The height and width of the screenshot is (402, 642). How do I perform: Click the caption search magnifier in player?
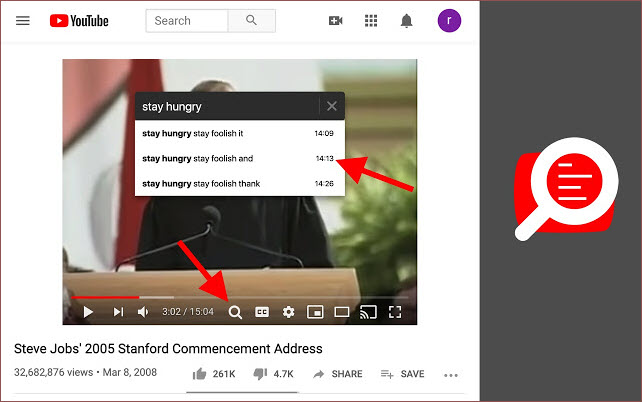point(235,312)
